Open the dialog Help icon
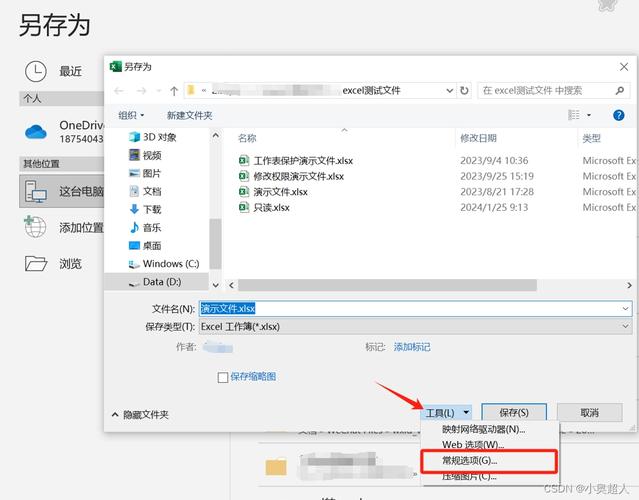 point(619,115)
